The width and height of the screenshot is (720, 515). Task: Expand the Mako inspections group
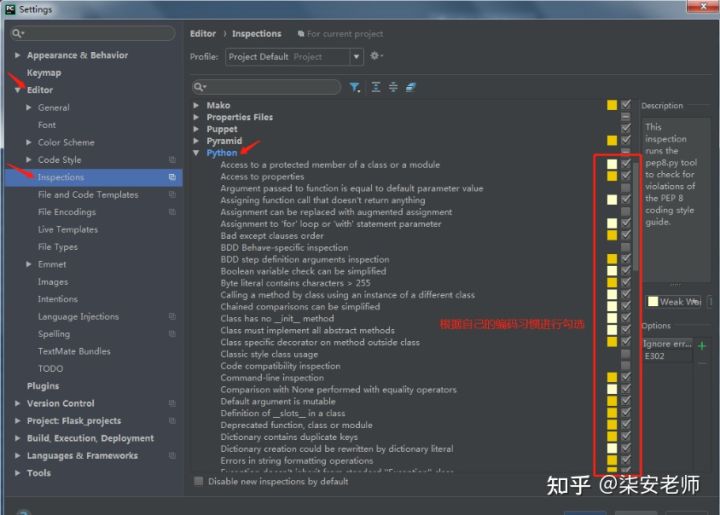click(197, 105)
